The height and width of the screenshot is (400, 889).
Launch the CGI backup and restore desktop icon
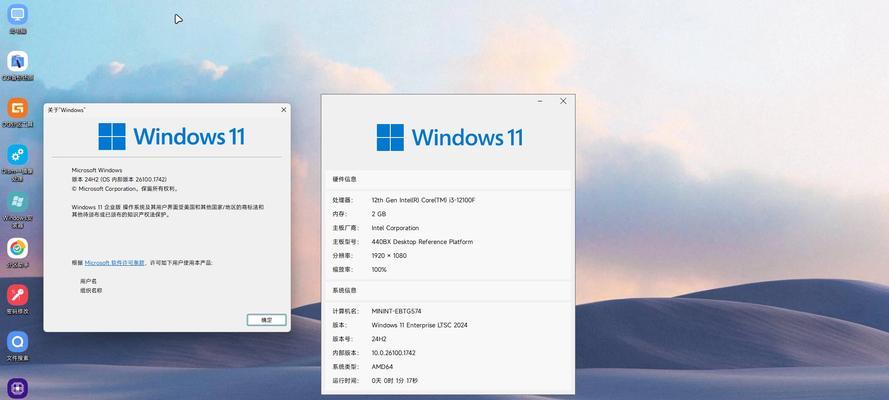tap(18, 61)
